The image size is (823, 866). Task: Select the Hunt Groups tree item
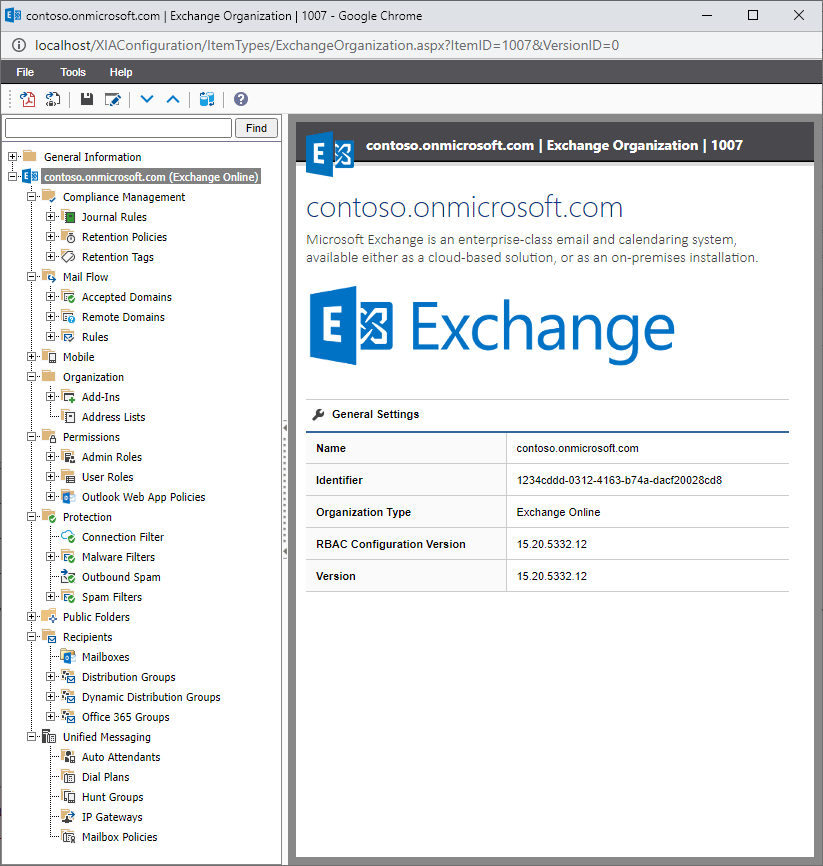(x=112, y=797)
